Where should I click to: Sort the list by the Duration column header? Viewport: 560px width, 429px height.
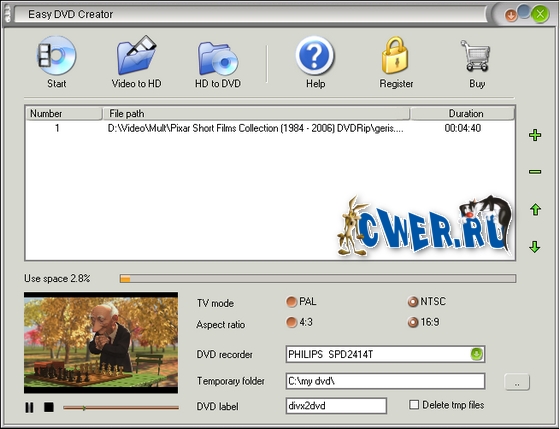(462, 114)
